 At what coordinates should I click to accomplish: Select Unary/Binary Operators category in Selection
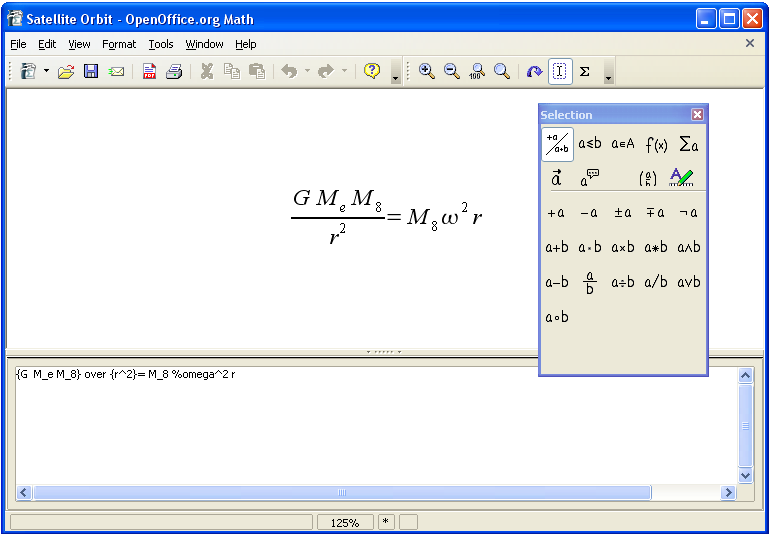pyautogui.click(x=558, y=144)
